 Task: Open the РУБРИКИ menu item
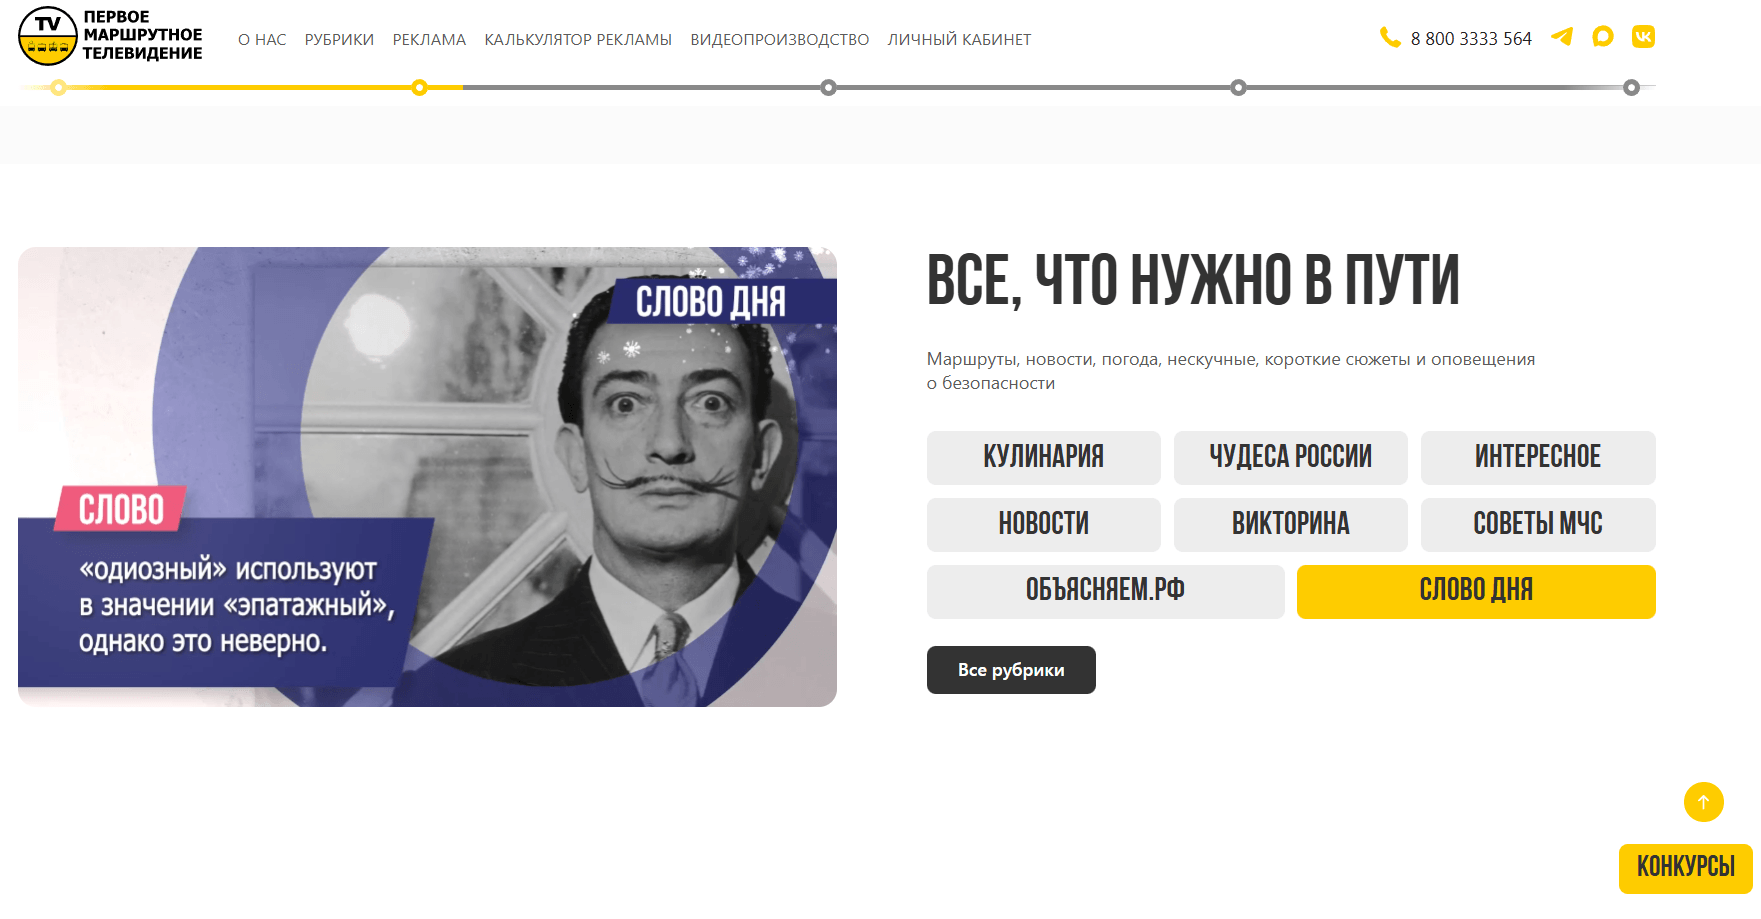(339, 40)
